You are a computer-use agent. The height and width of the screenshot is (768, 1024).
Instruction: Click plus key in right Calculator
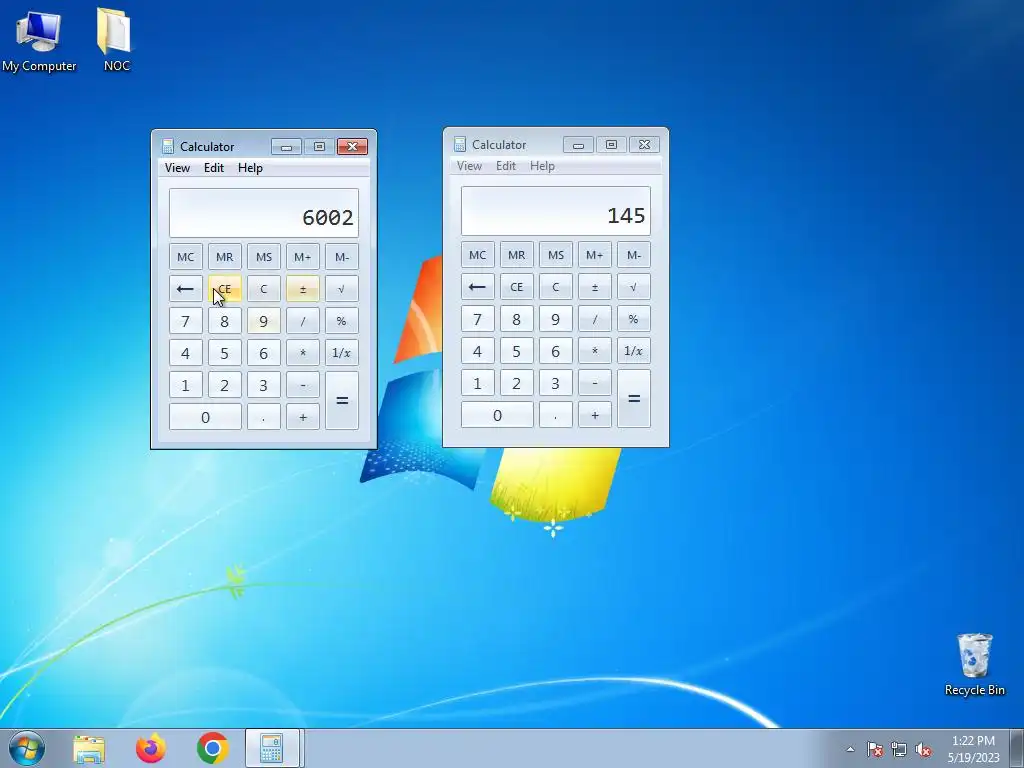click(x=594, y=415)
